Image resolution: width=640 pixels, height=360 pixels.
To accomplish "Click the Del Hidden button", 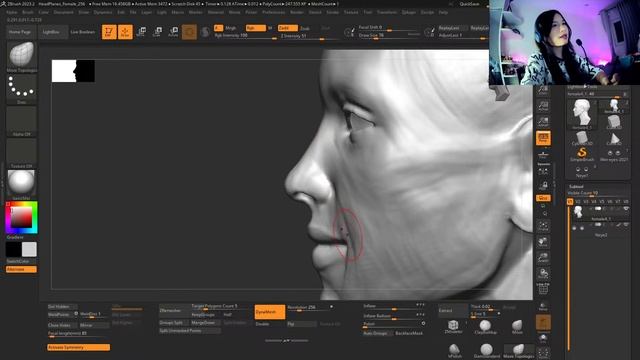I will click(62, 307).
